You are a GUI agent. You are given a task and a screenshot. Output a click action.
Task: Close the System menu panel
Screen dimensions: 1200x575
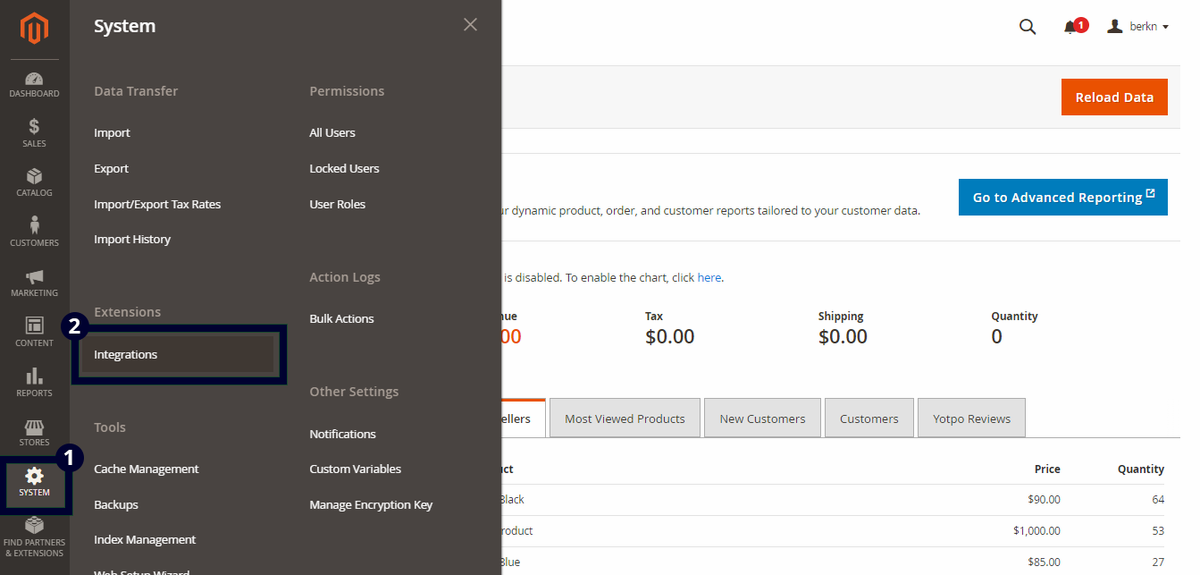[470, 24]
